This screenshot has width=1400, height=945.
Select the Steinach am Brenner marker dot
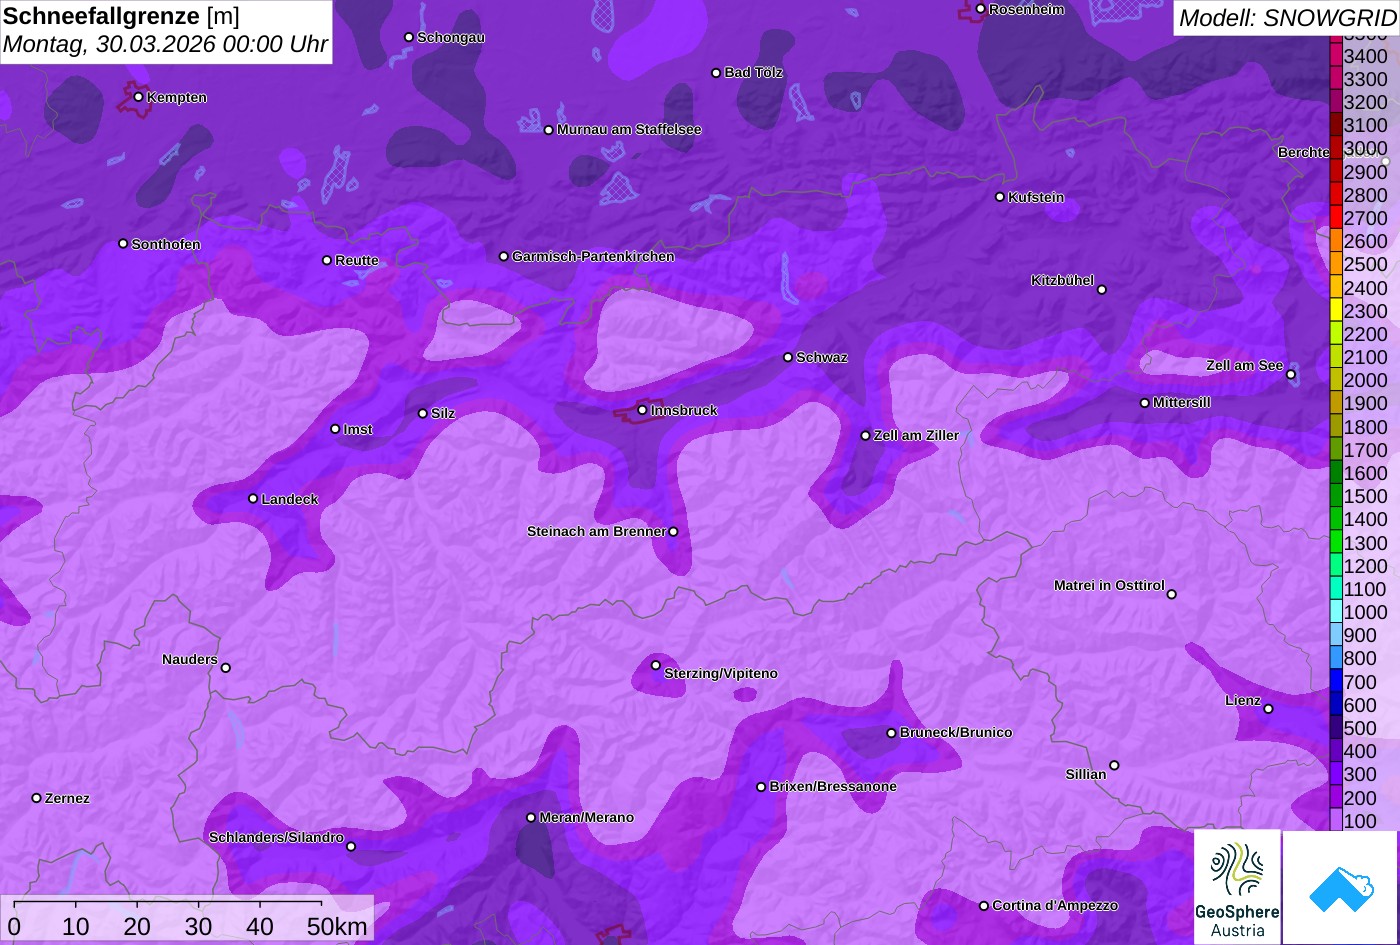[673, 532]
